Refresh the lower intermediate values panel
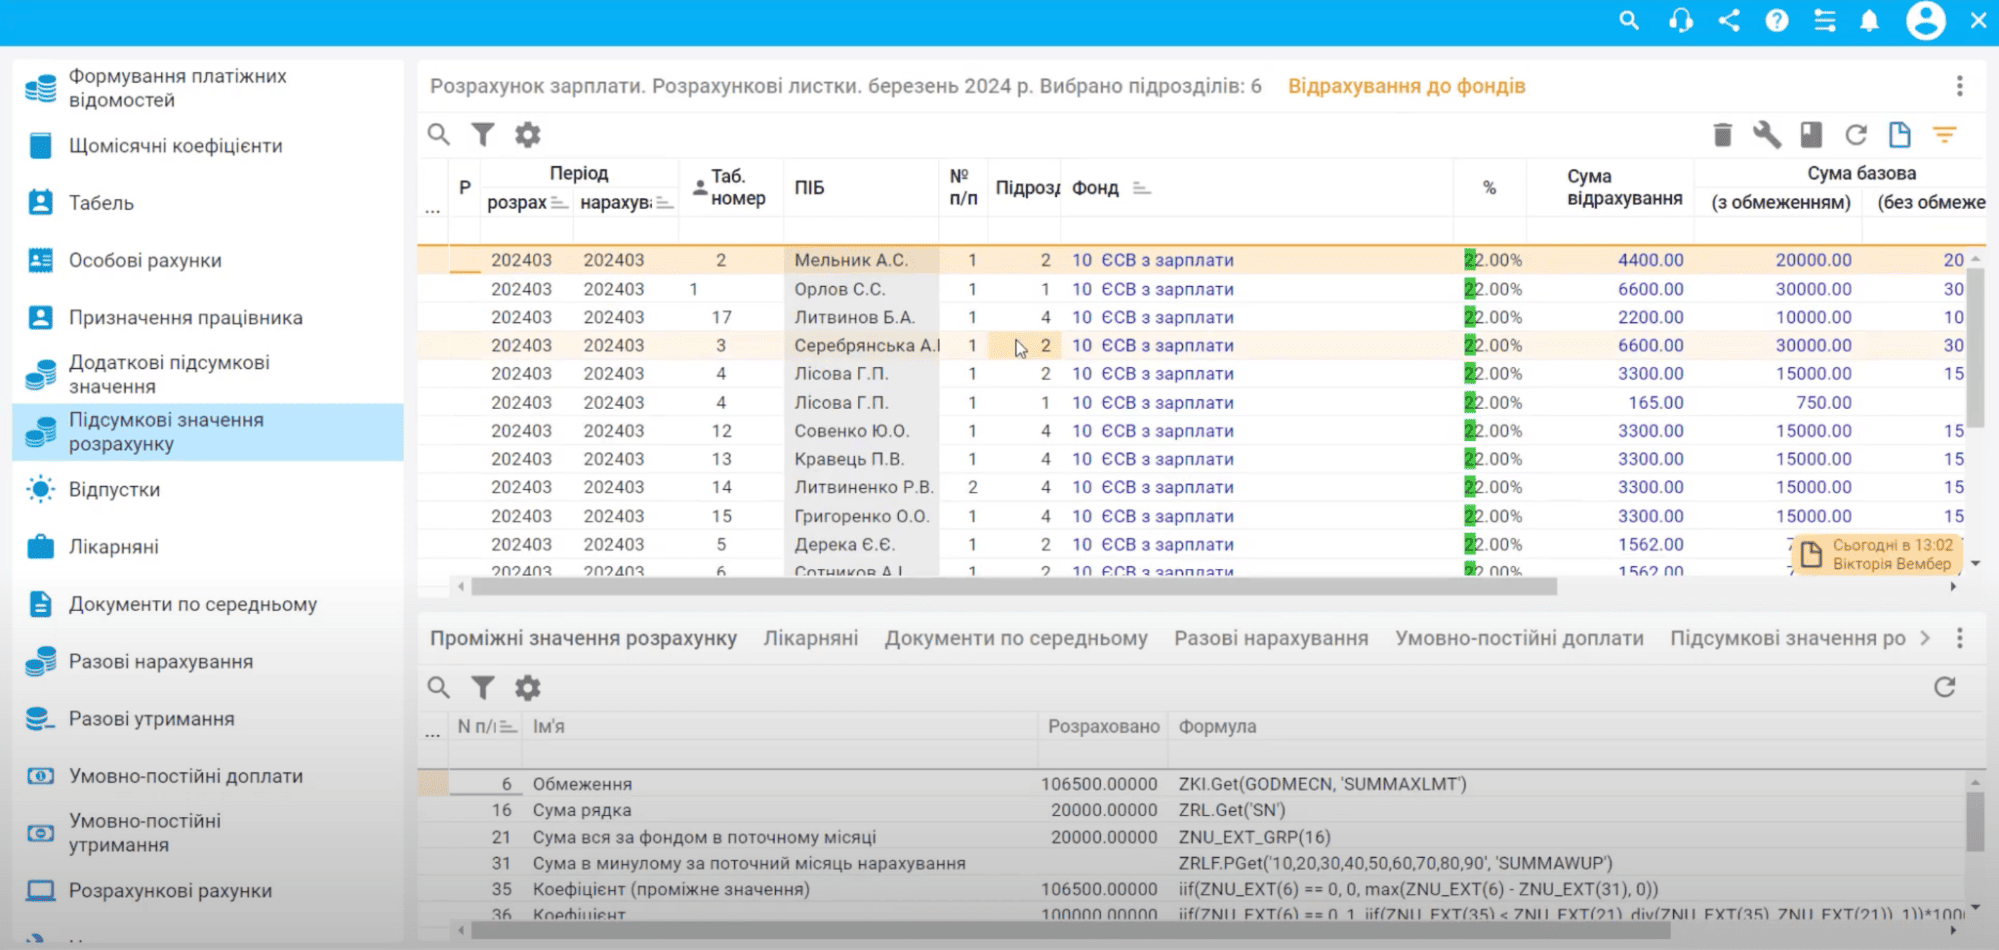The image size is (1999, 950). [1944, 687]
